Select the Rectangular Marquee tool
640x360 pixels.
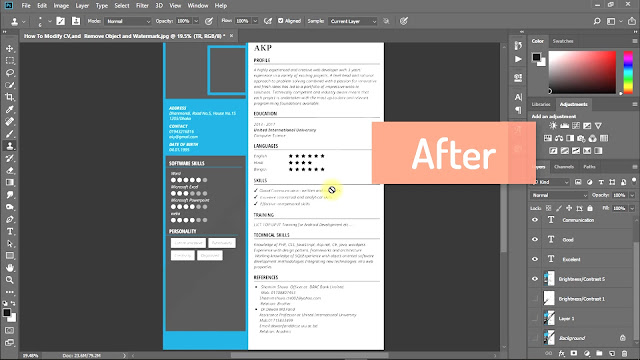coord(10,60)
